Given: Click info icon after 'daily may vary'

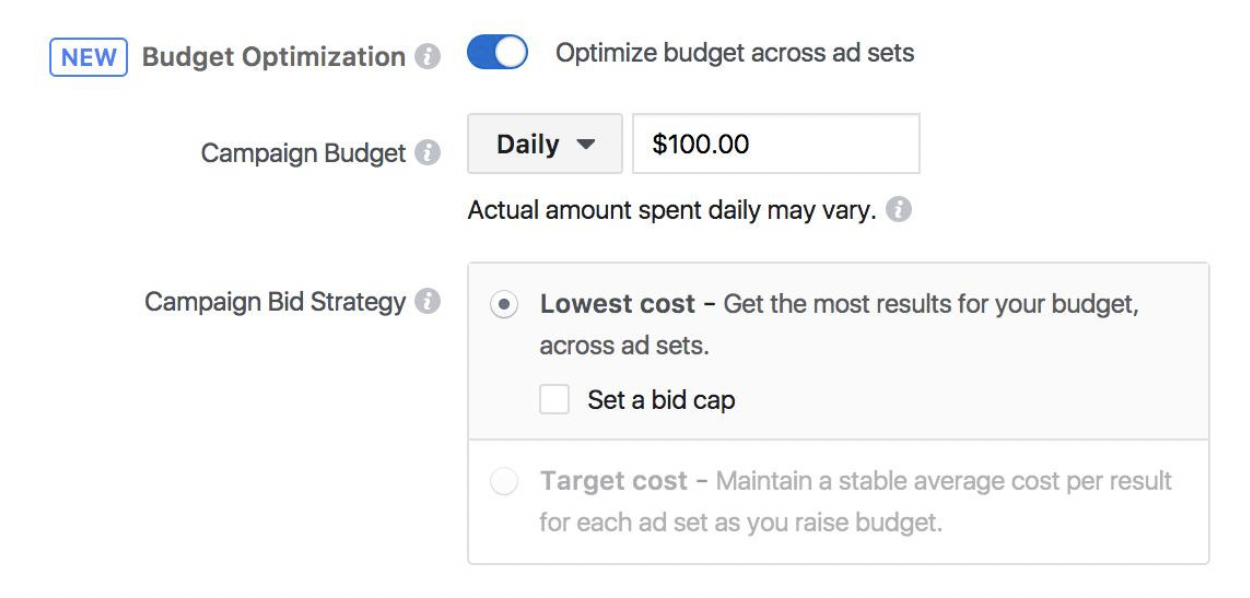Looking at the screenshot, I should pos(899,211).
